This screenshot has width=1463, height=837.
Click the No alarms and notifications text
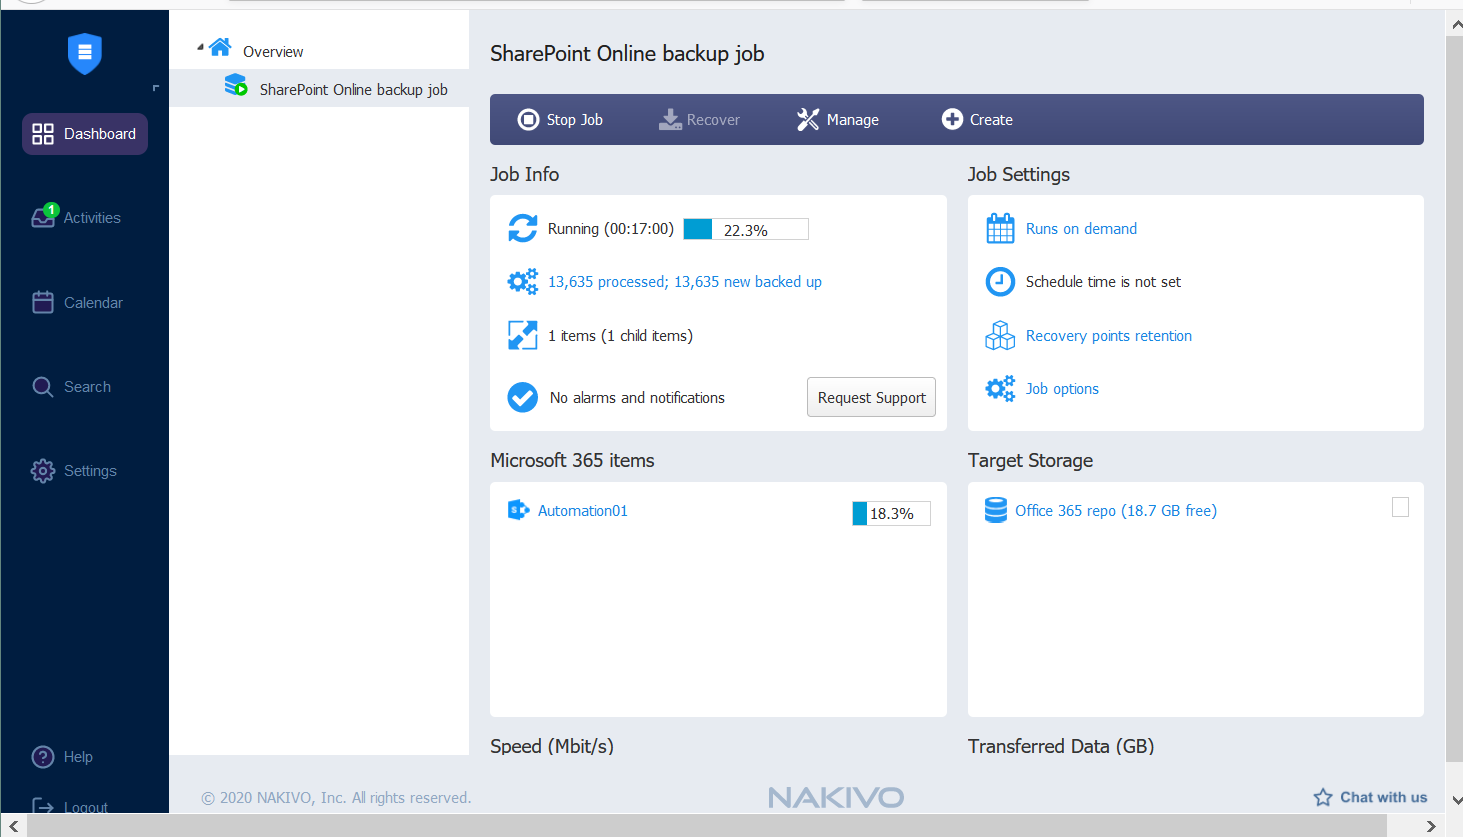pyautogui.click(x=637, y=398)
